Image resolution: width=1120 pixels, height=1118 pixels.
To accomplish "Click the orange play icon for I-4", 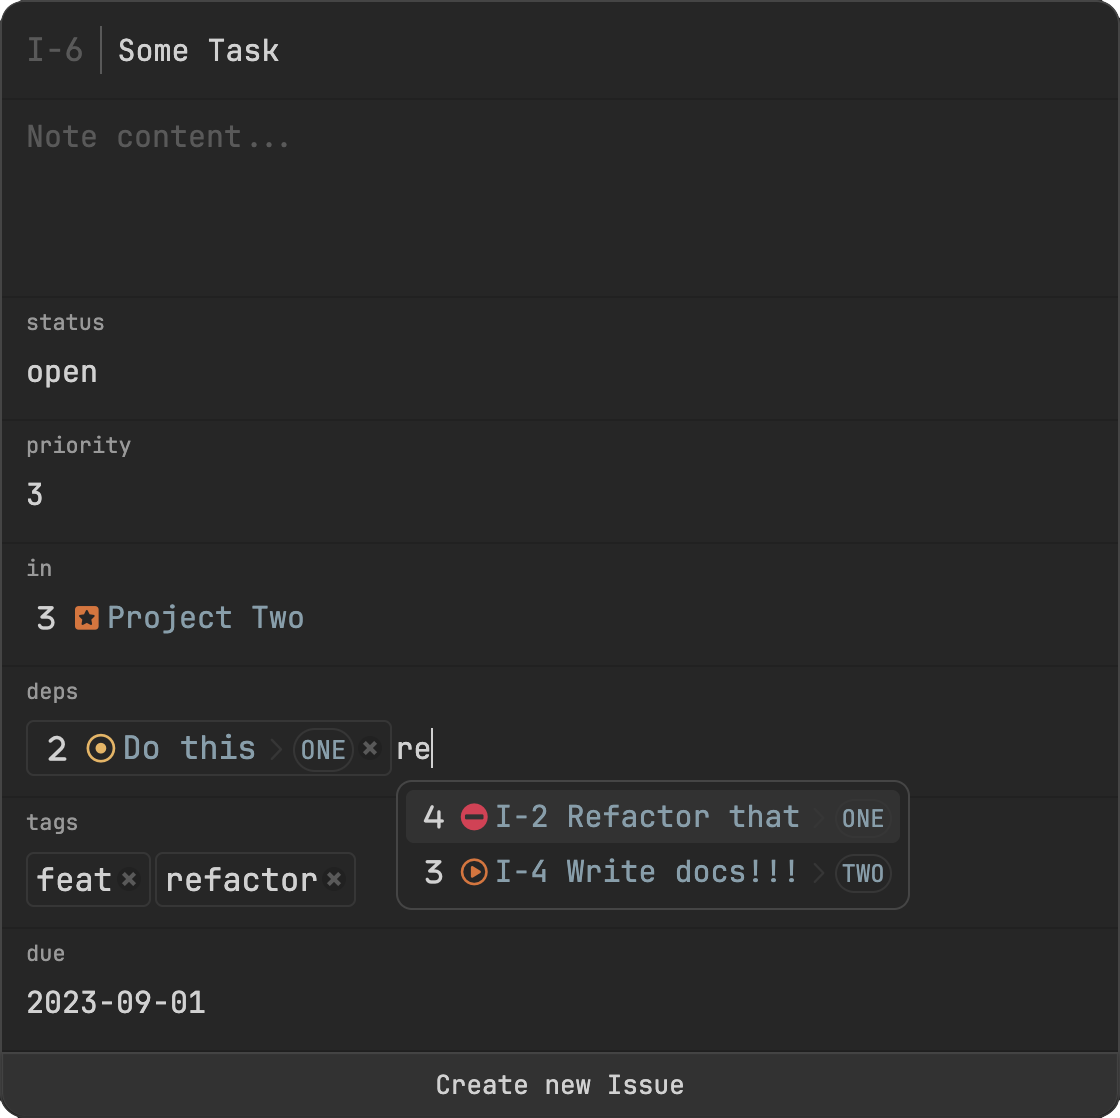I will tap(474, 872).
